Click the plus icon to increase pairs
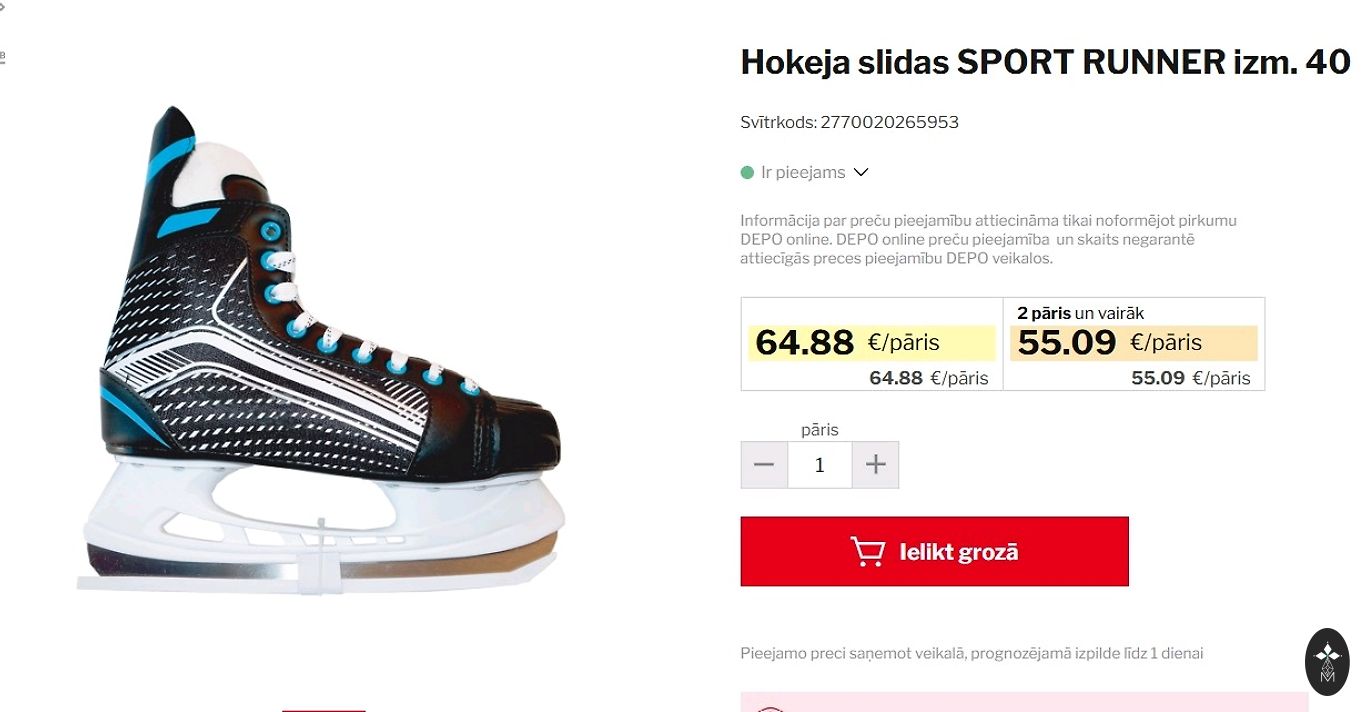The width and height of the screenshot is (1366, 712). (875, 465)
